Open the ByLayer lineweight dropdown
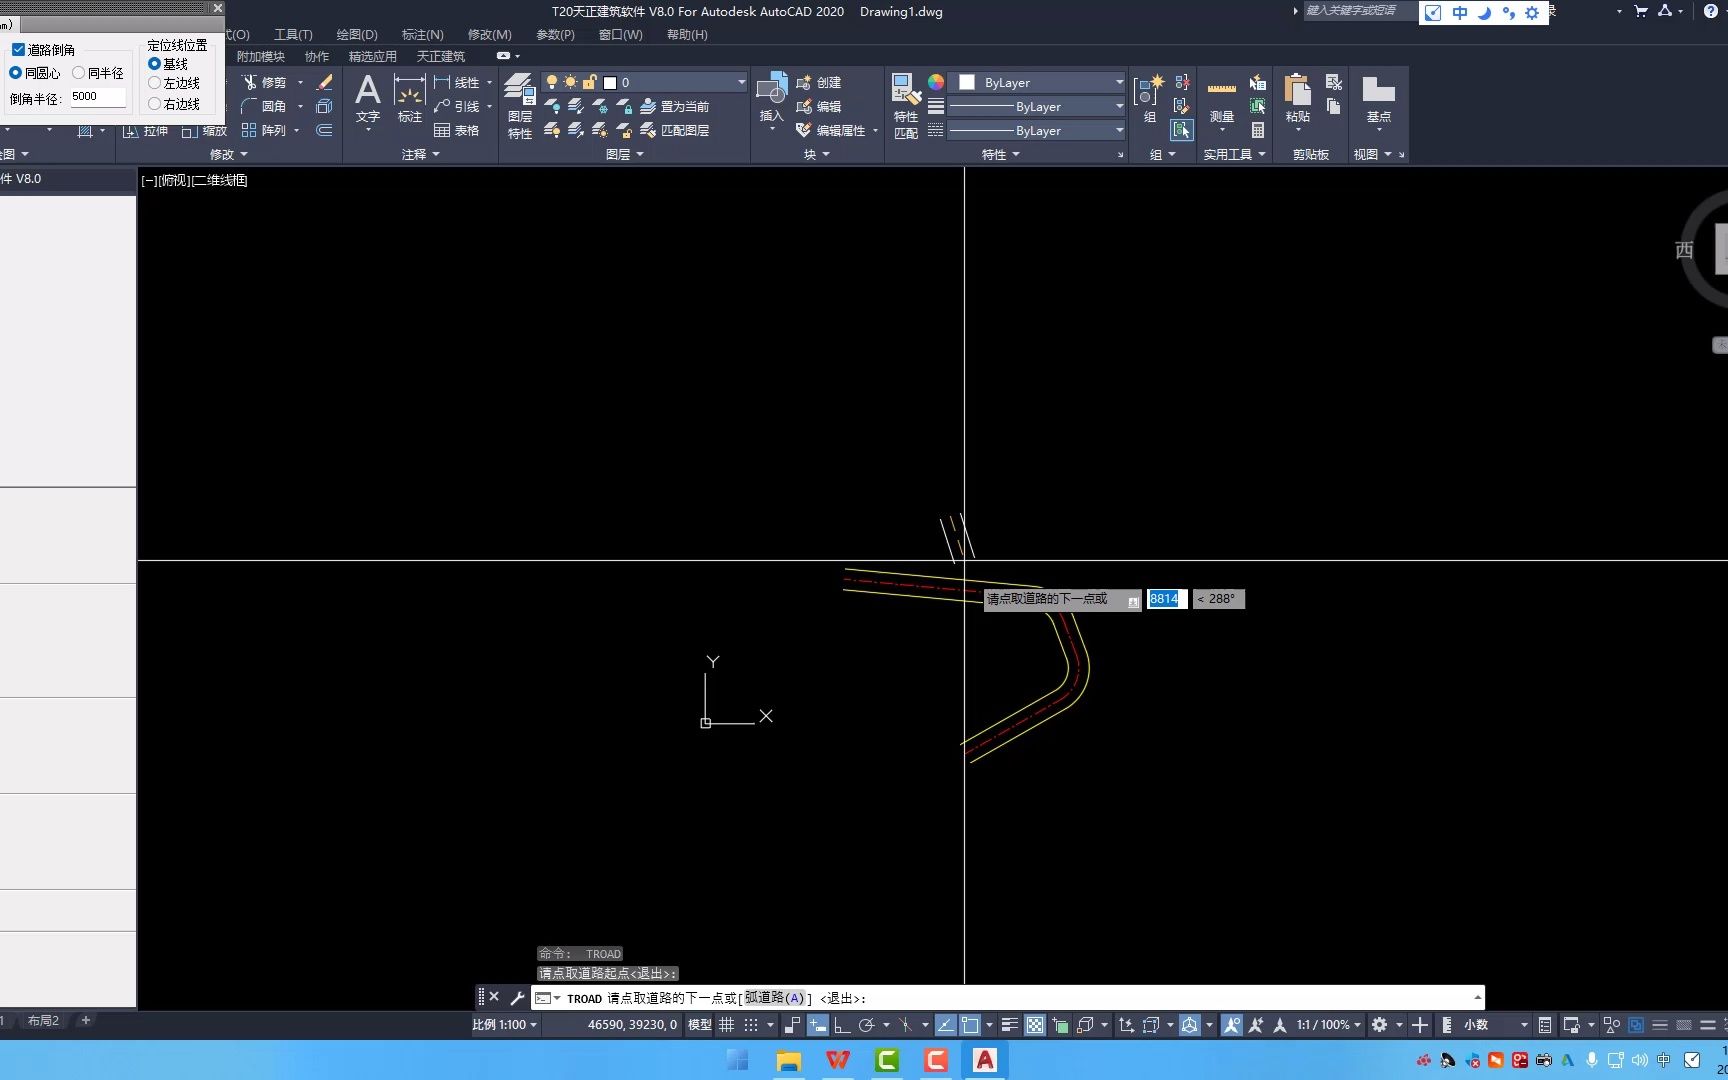Image resolution: width=1728 pixels, height=1080 pixels. tap(1037, 106)
